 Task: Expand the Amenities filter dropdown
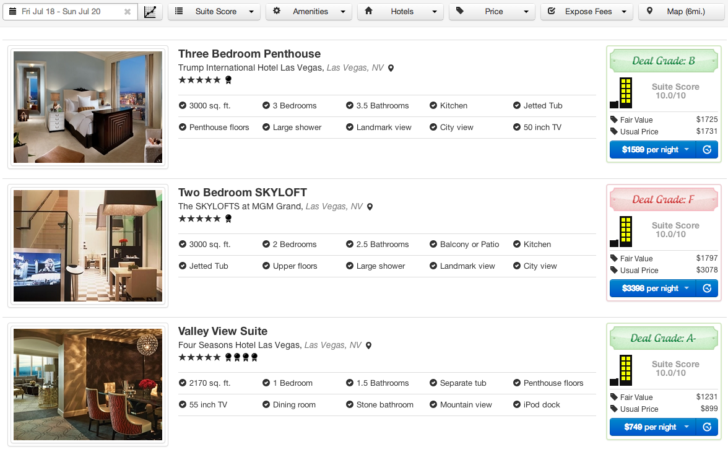tap(309, 12)
